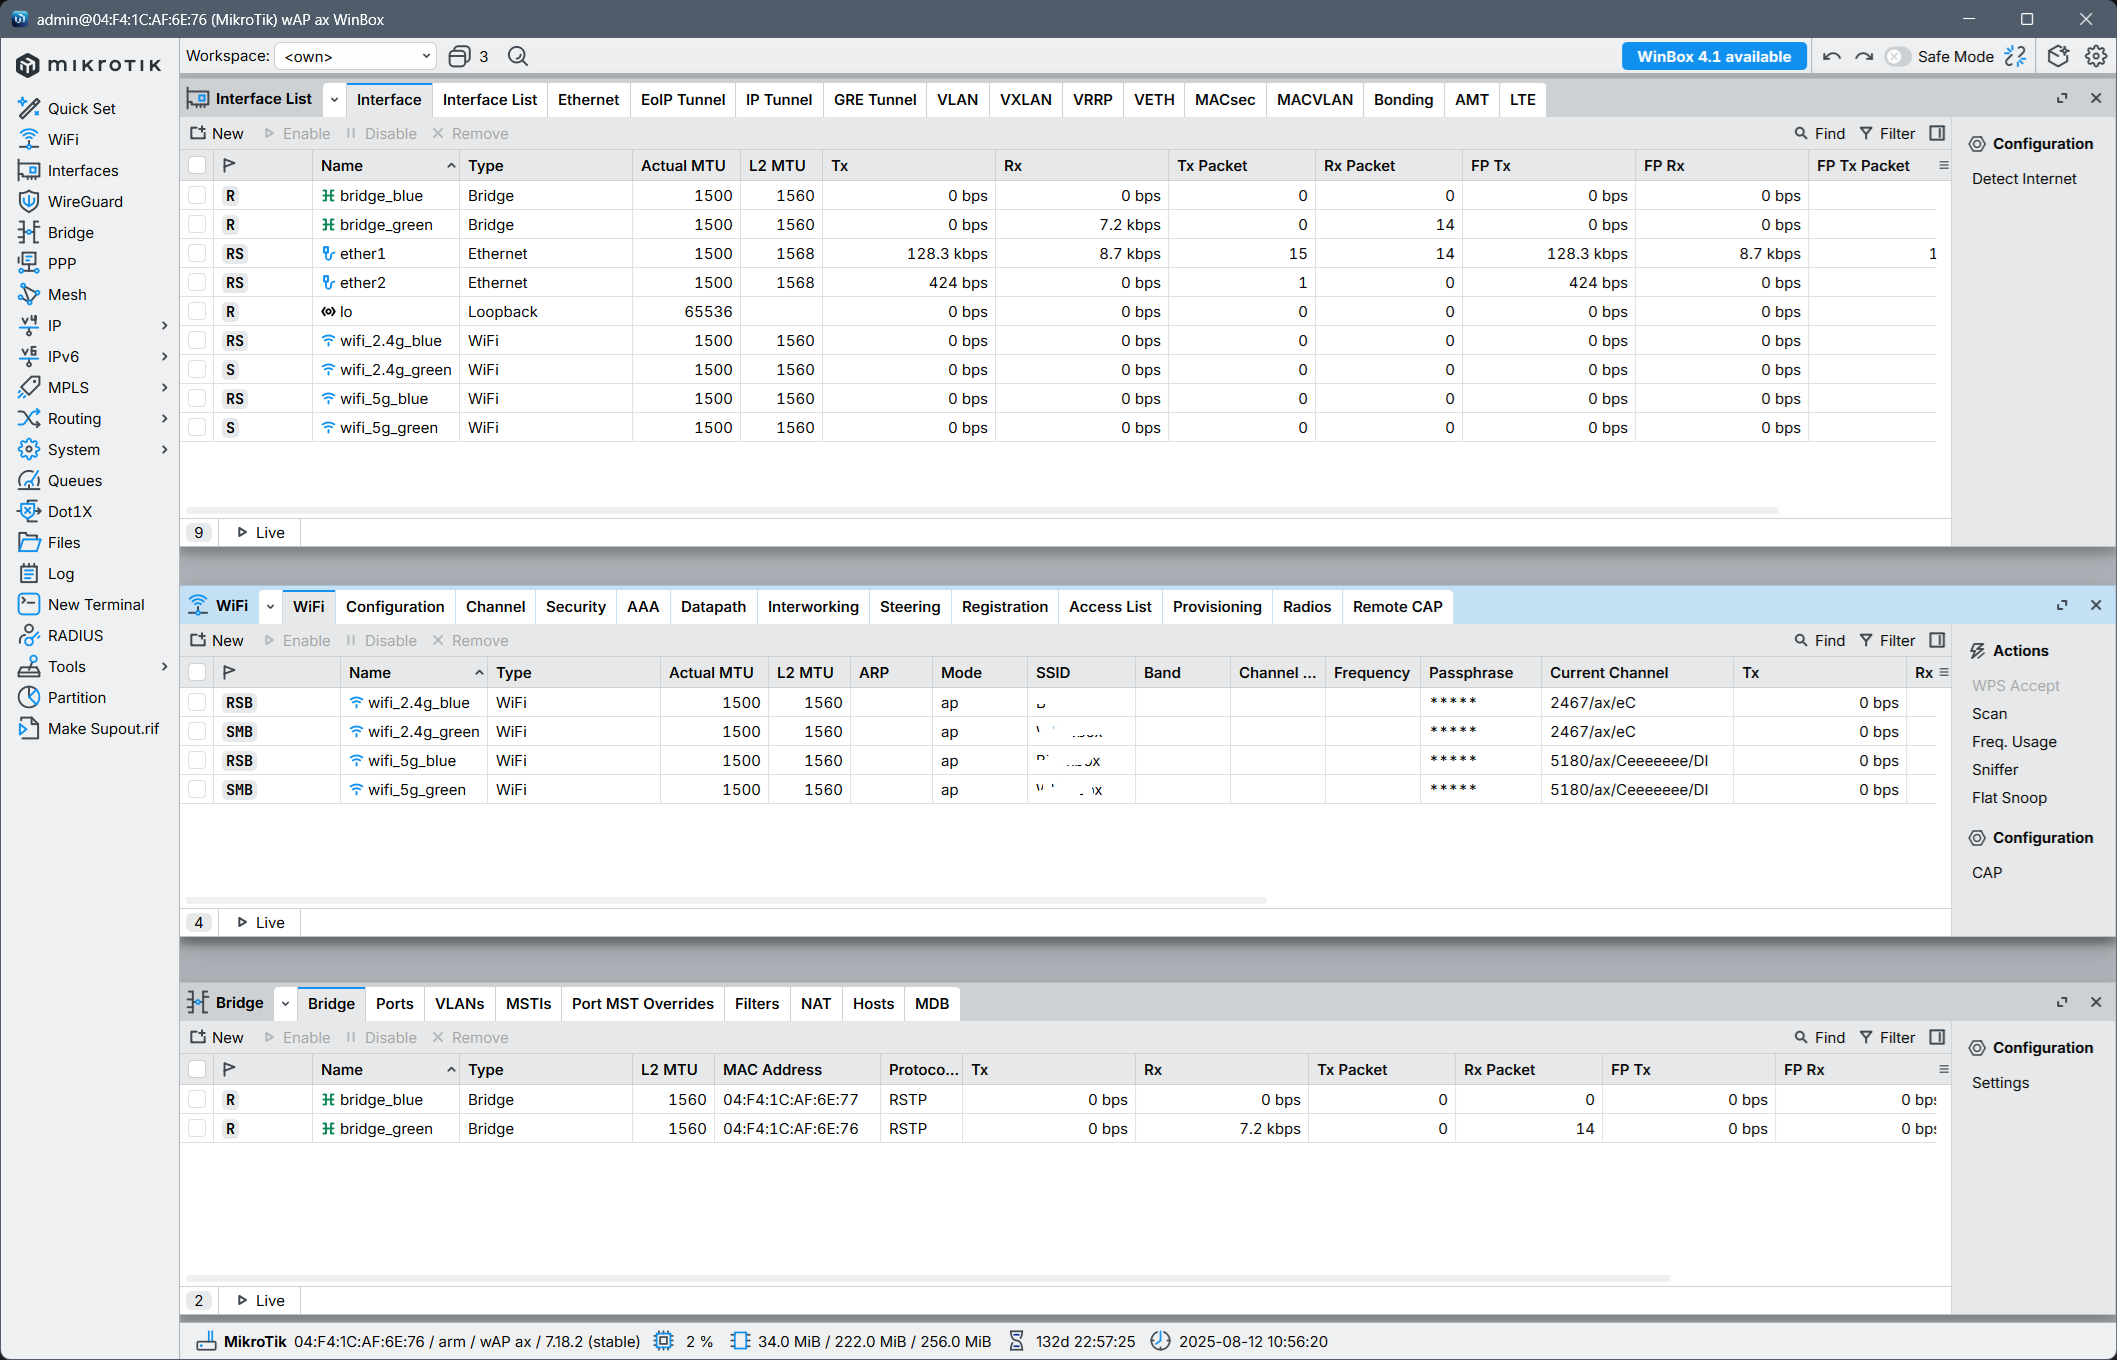Screen dimensions: 2117x1360
Task: Toggle Safe Mode switch
Action: click(x=1897, y=56)
